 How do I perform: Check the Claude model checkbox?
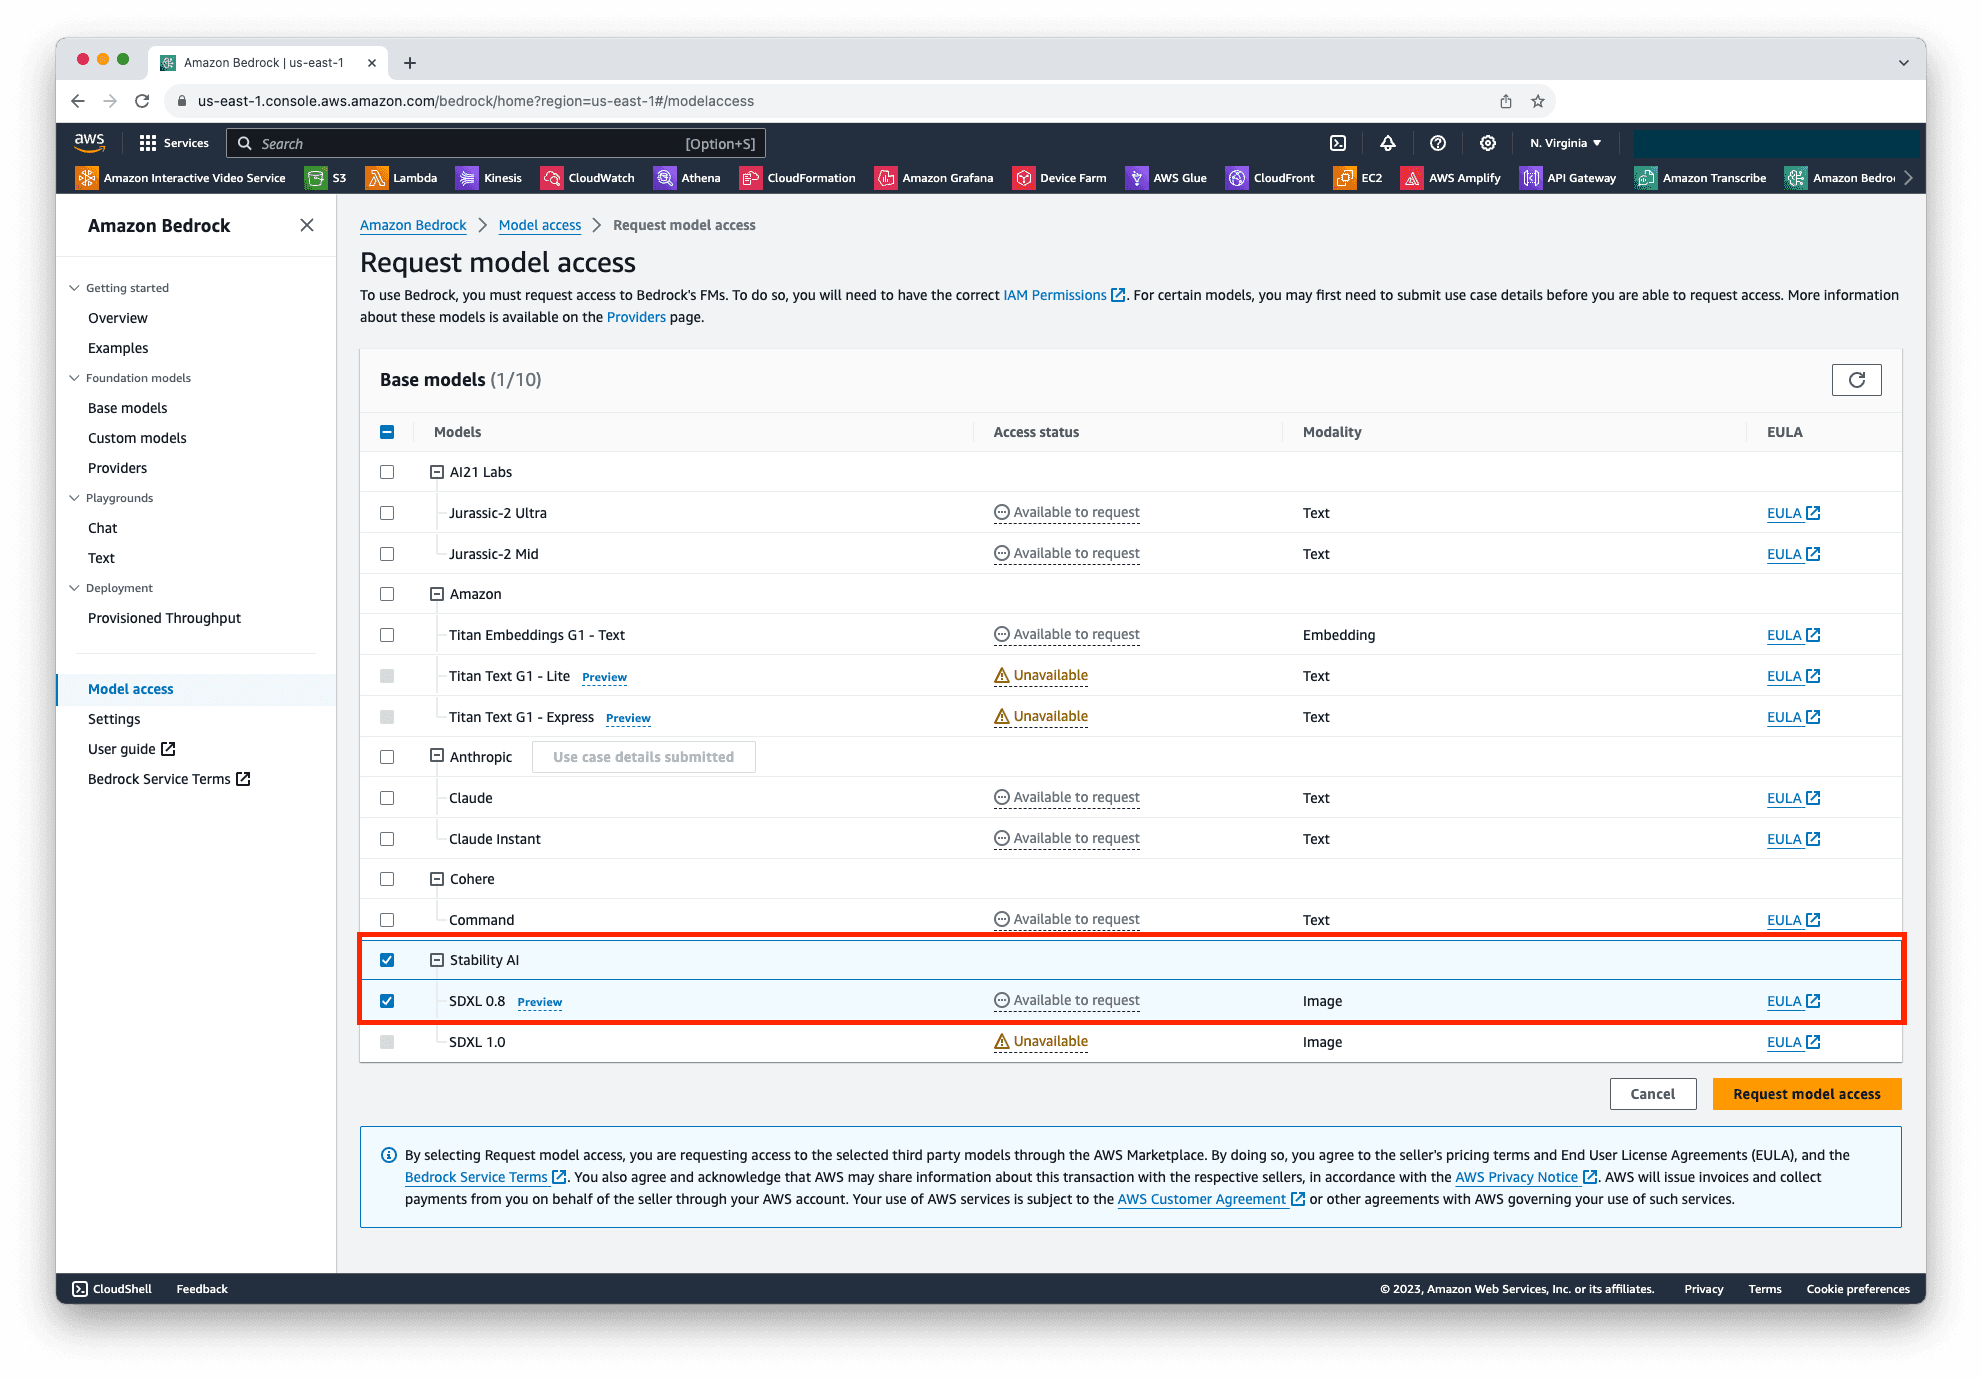click(387, 798)
